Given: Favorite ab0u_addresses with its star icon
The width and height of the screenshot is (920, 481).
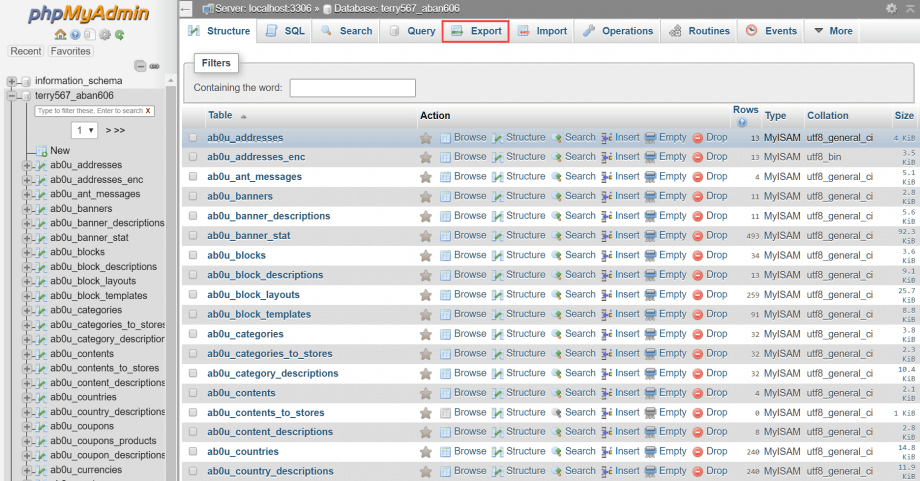Looking at the screenshot, I should tap(426, 138).
